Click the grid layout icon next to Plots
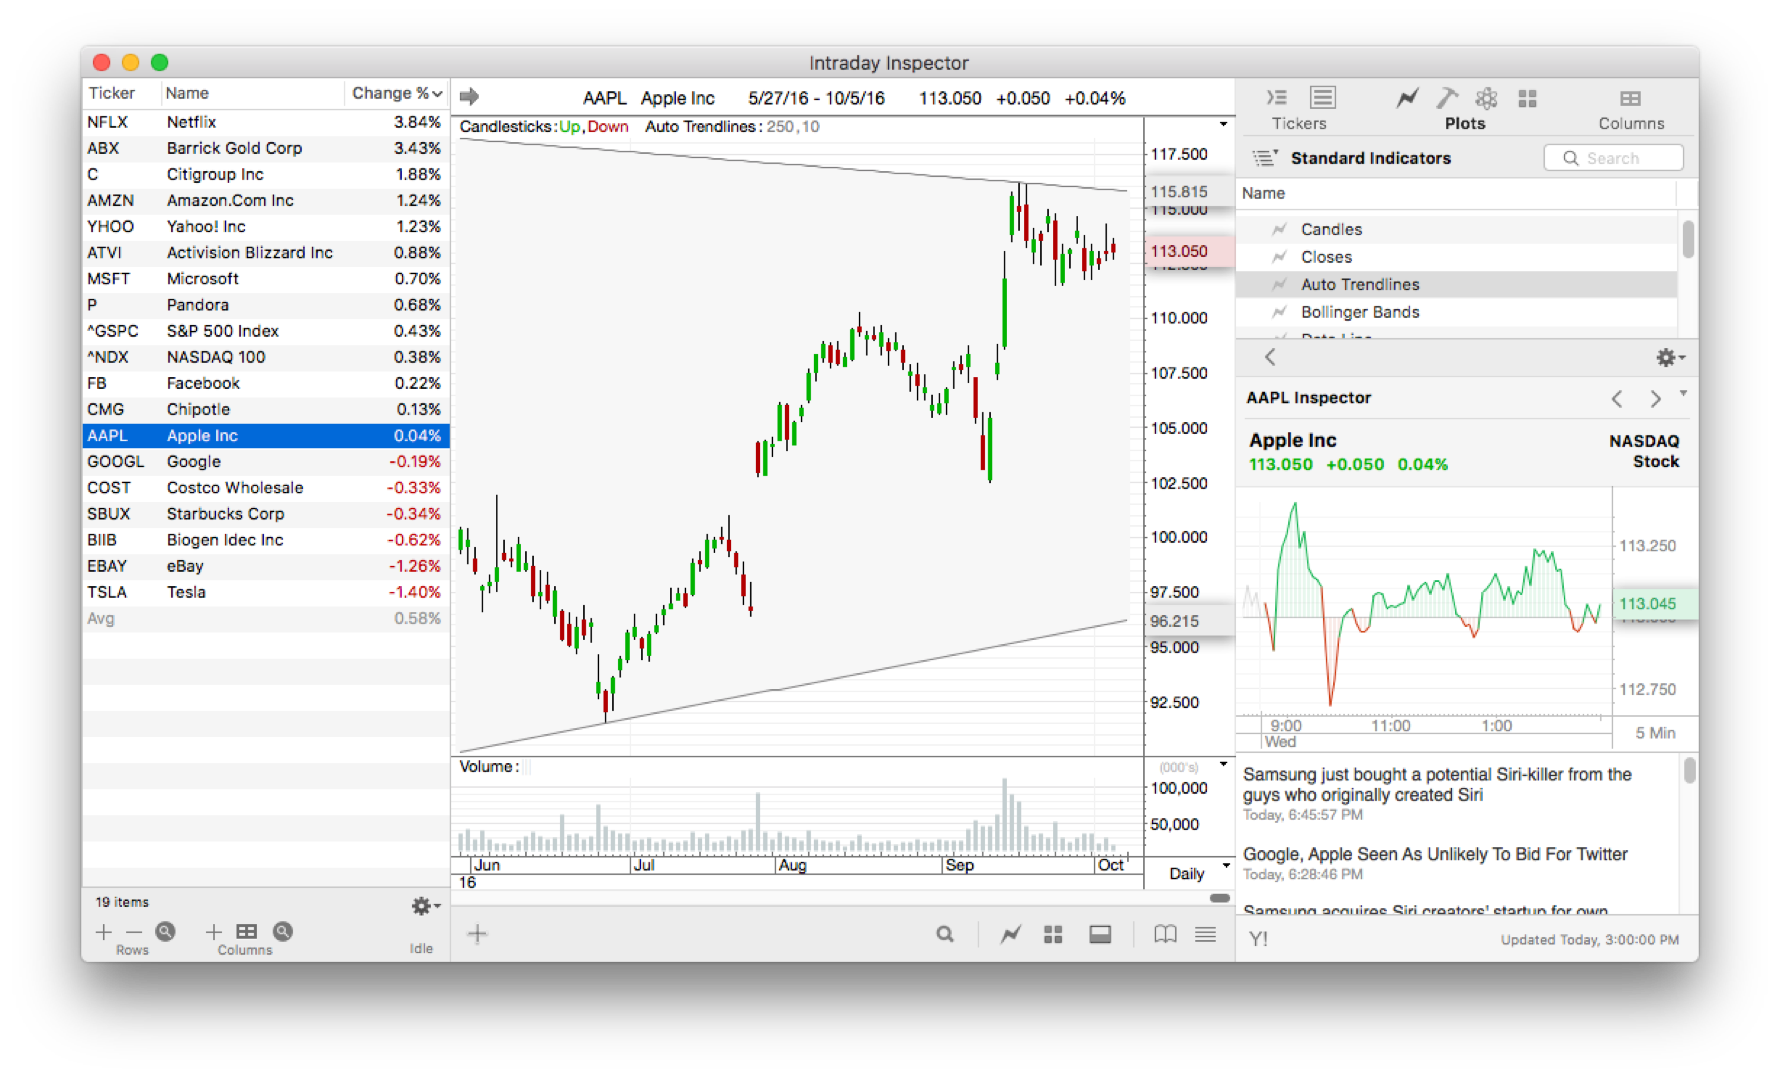The height and width of the screenshot is (1078, 1780). [1527, 97]
